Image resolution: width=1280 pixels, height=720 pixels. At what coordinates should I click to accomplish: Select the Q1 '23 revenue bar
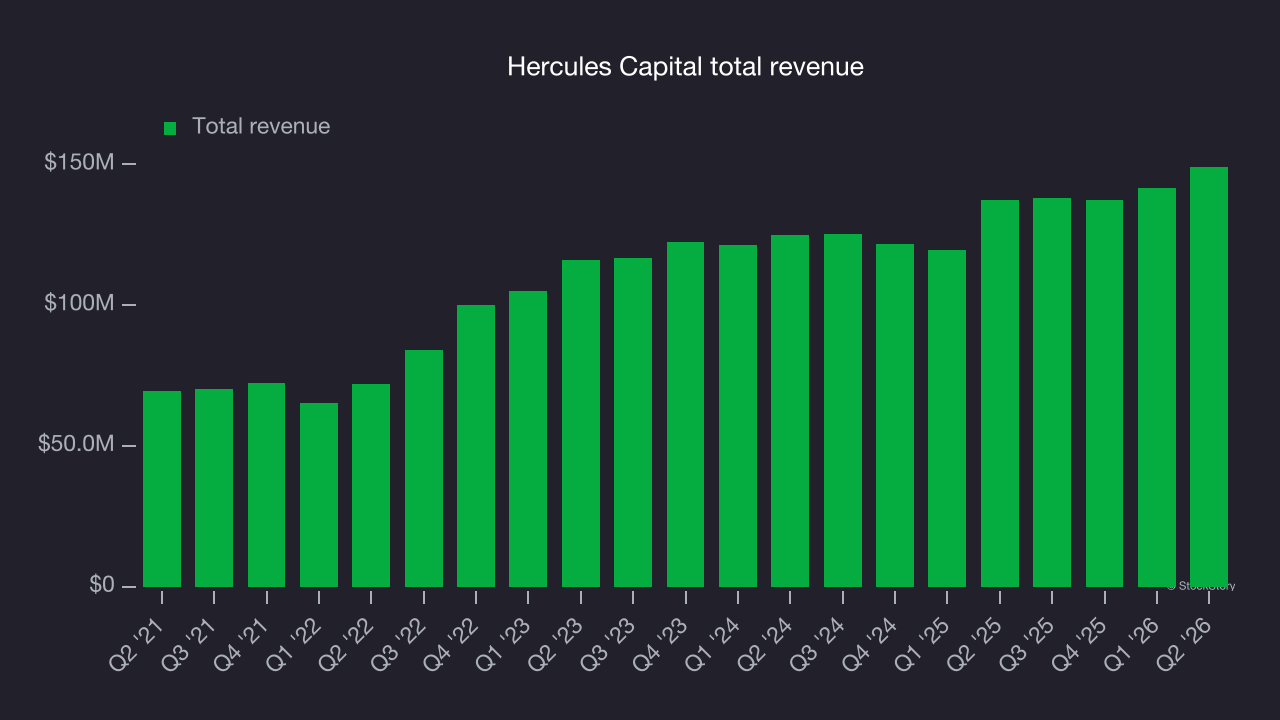coord(528,439)
